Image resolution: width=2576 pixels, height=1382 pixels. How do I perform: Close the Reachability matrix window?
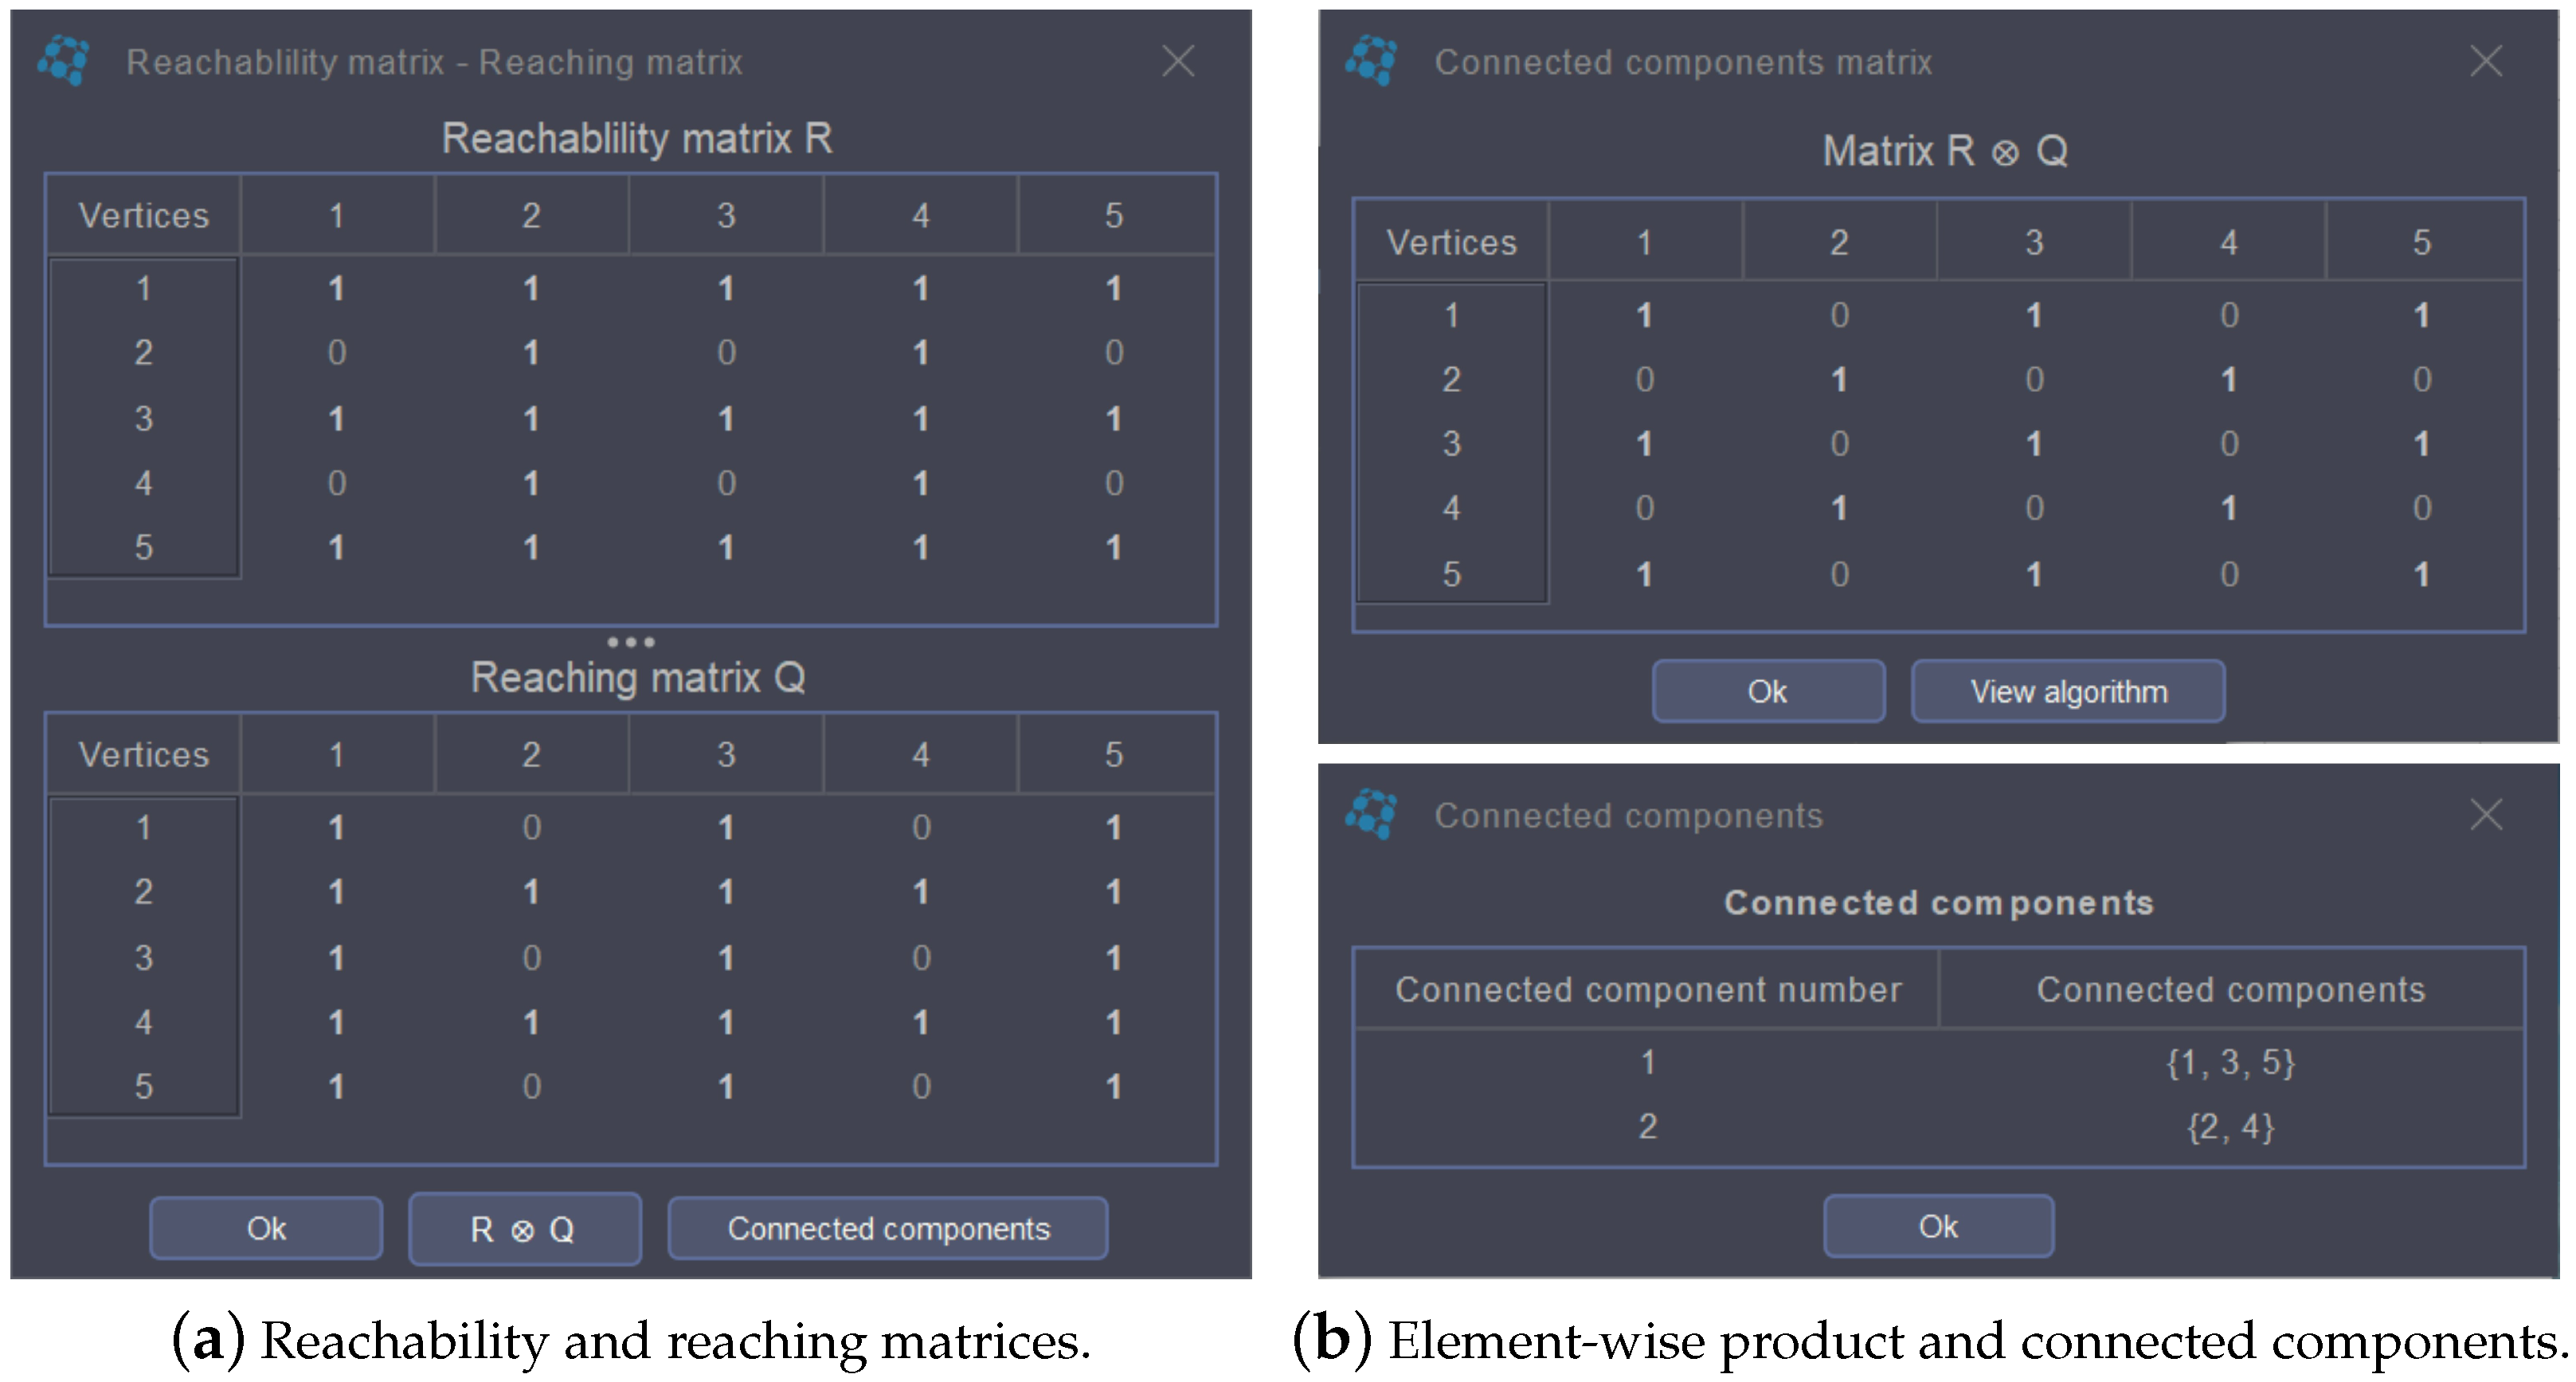tap(1178, 61)
